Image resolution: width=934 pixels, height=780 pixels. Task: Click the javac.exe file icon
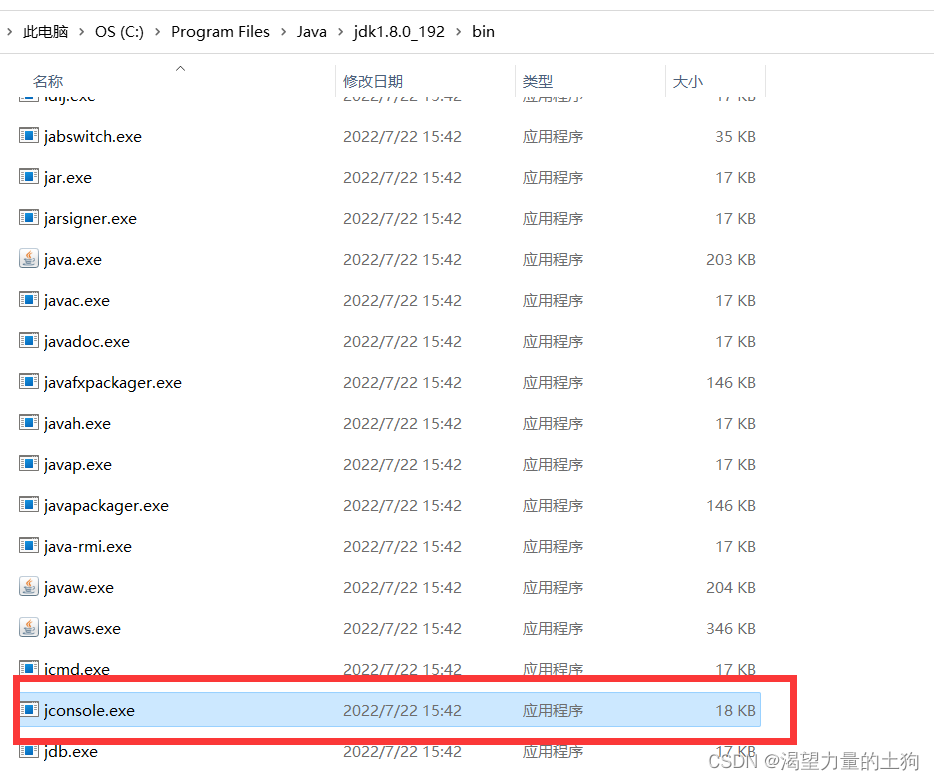point(29,300)
